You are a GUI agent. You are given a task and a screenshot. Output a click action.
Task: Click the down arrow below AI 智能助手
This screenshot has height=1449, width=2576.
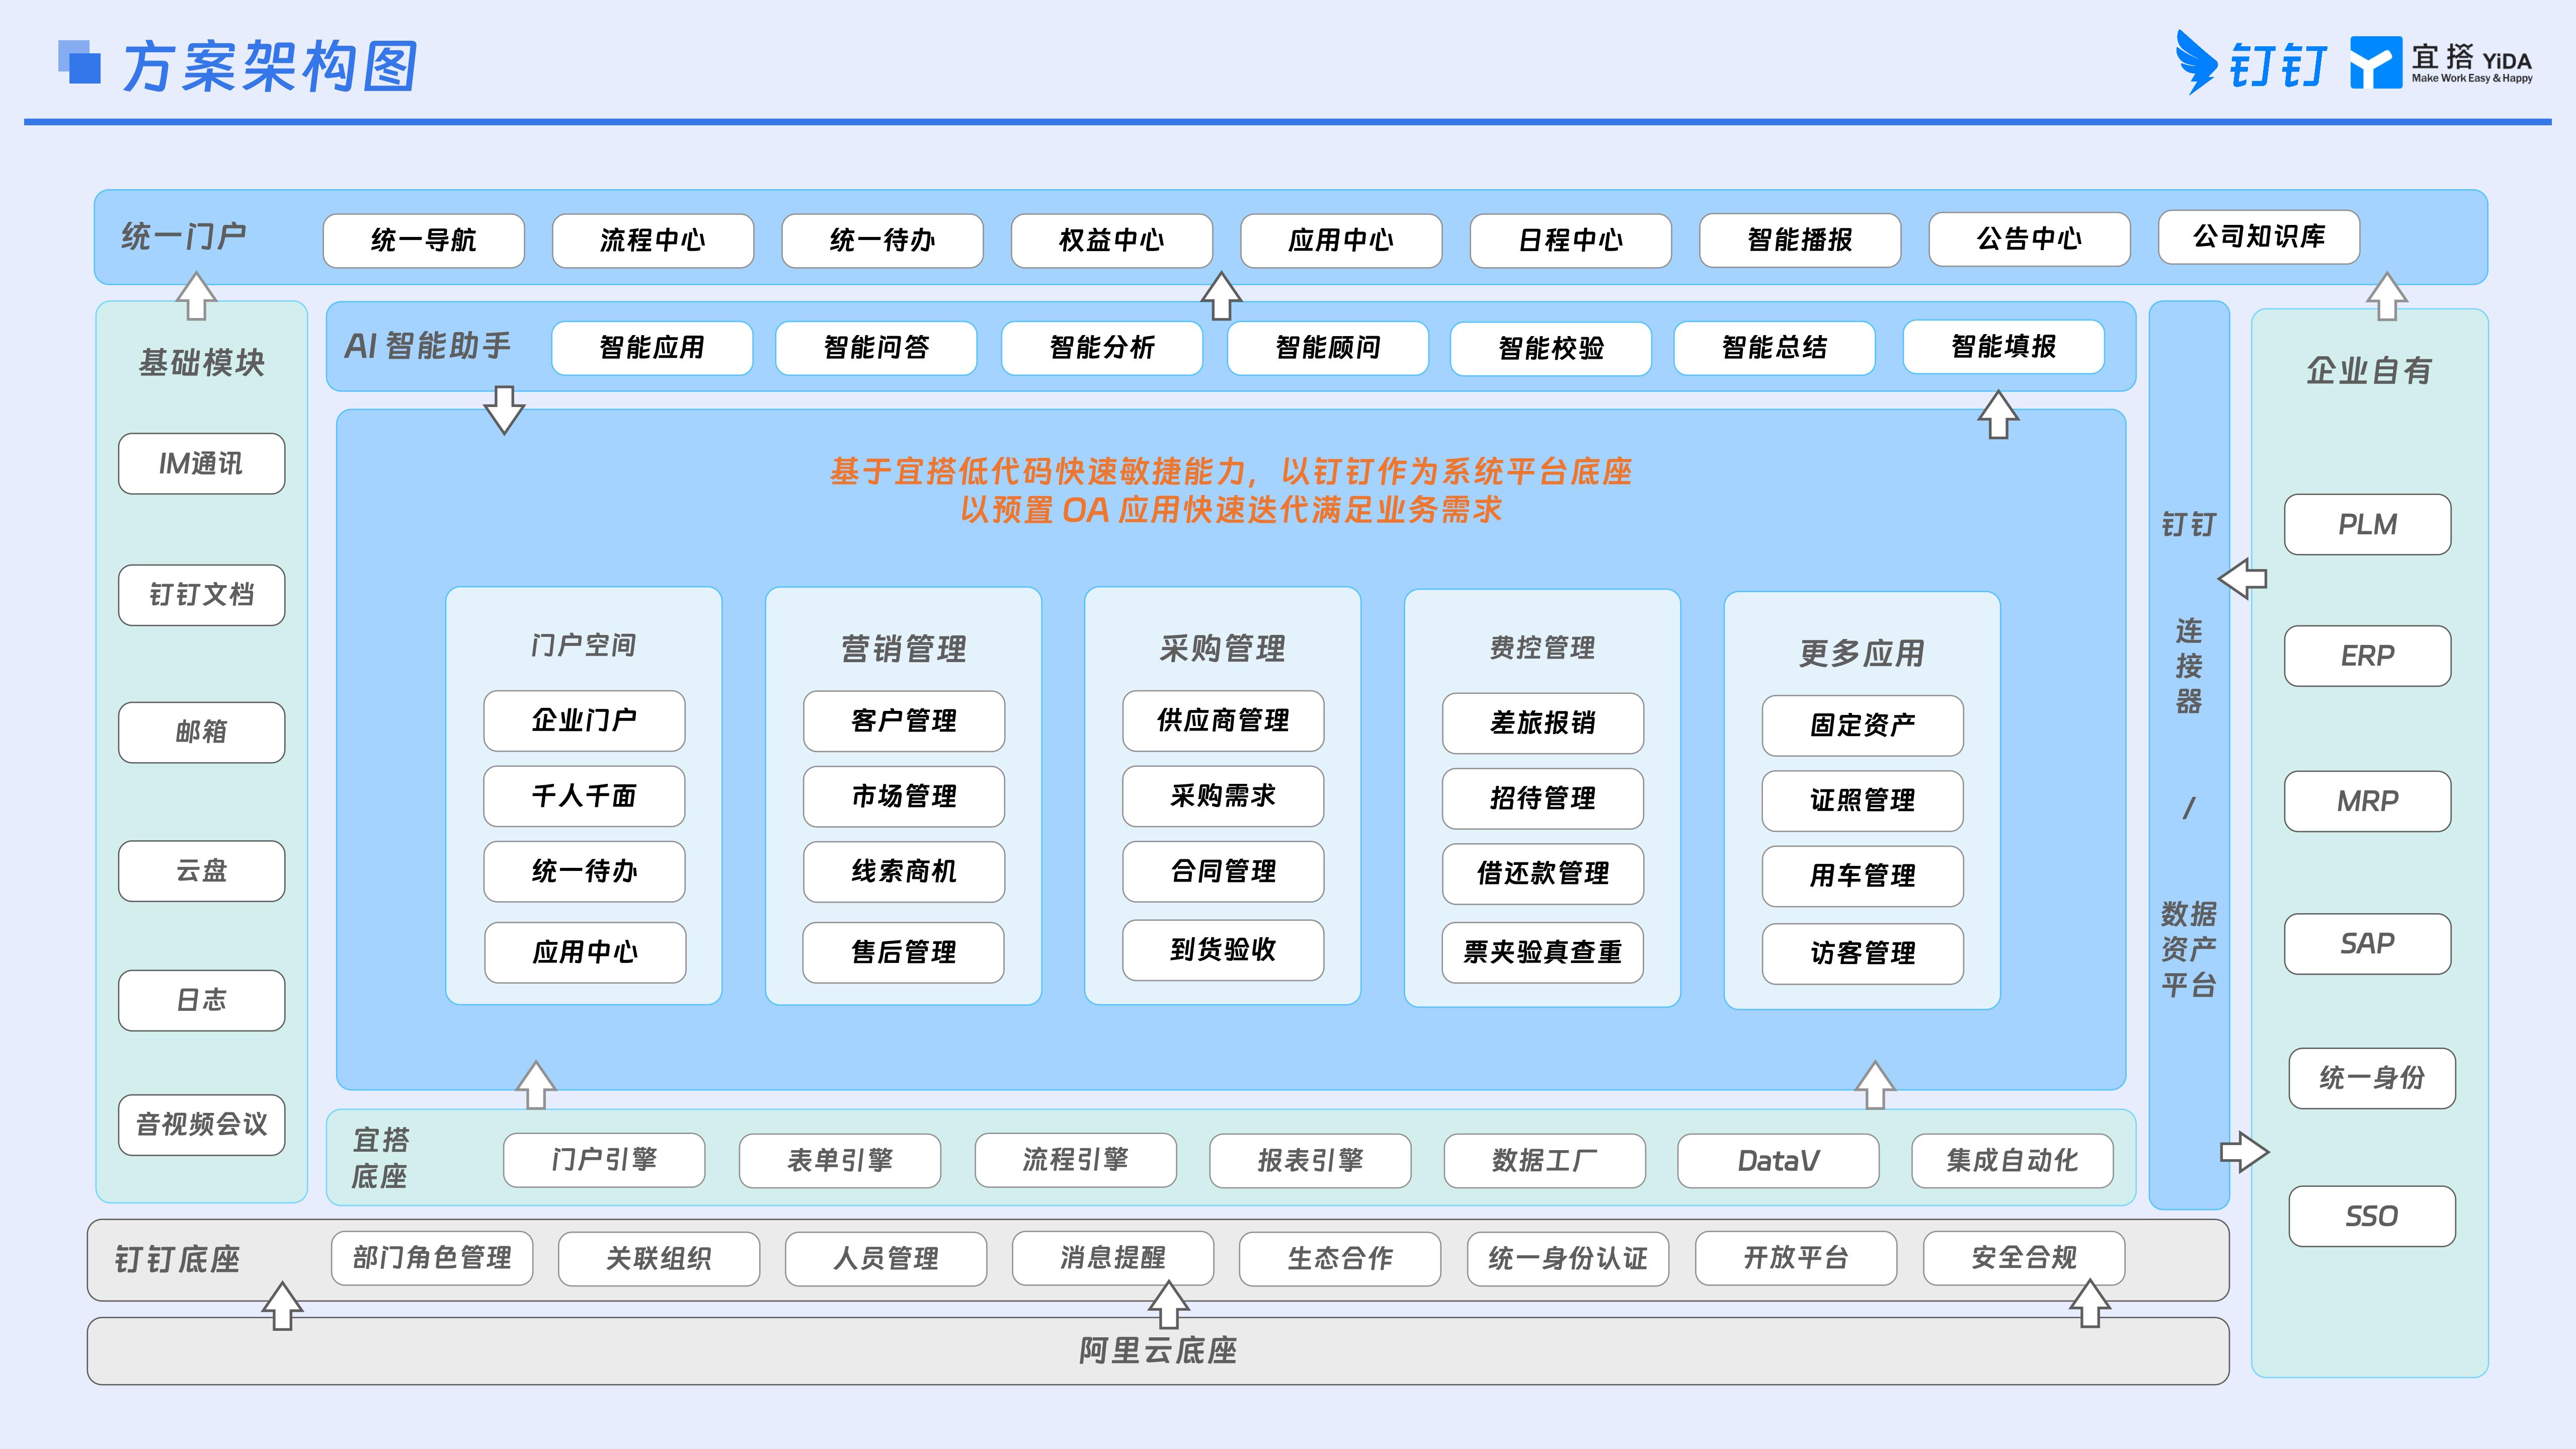tap(504, 409)
